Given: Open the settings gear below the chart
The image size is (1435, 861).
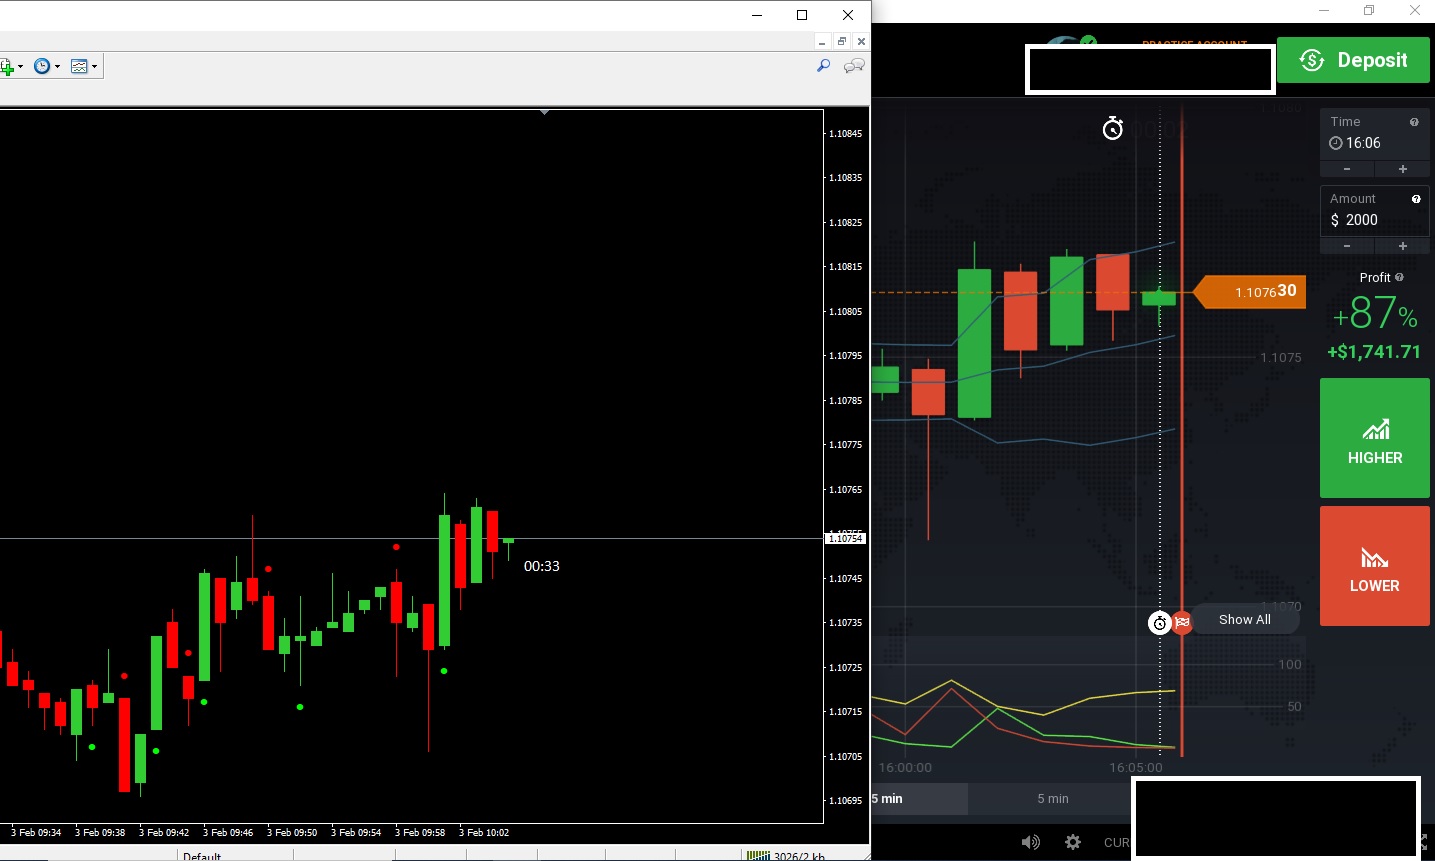Looking at the screenshot, I should point(1073,842).
